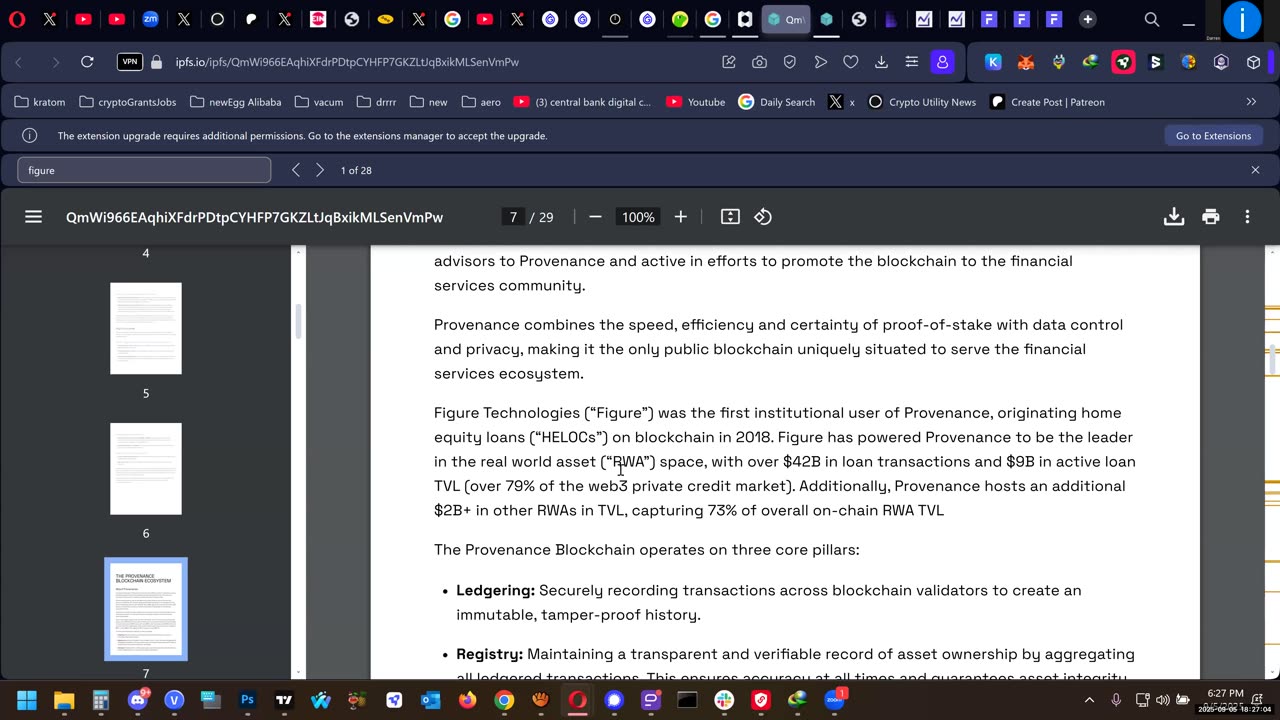Open the PDF sidebar menu (hamburger icon)
Screen dimensions: 1280x720
pyautogui.click(x=33, y=217)
